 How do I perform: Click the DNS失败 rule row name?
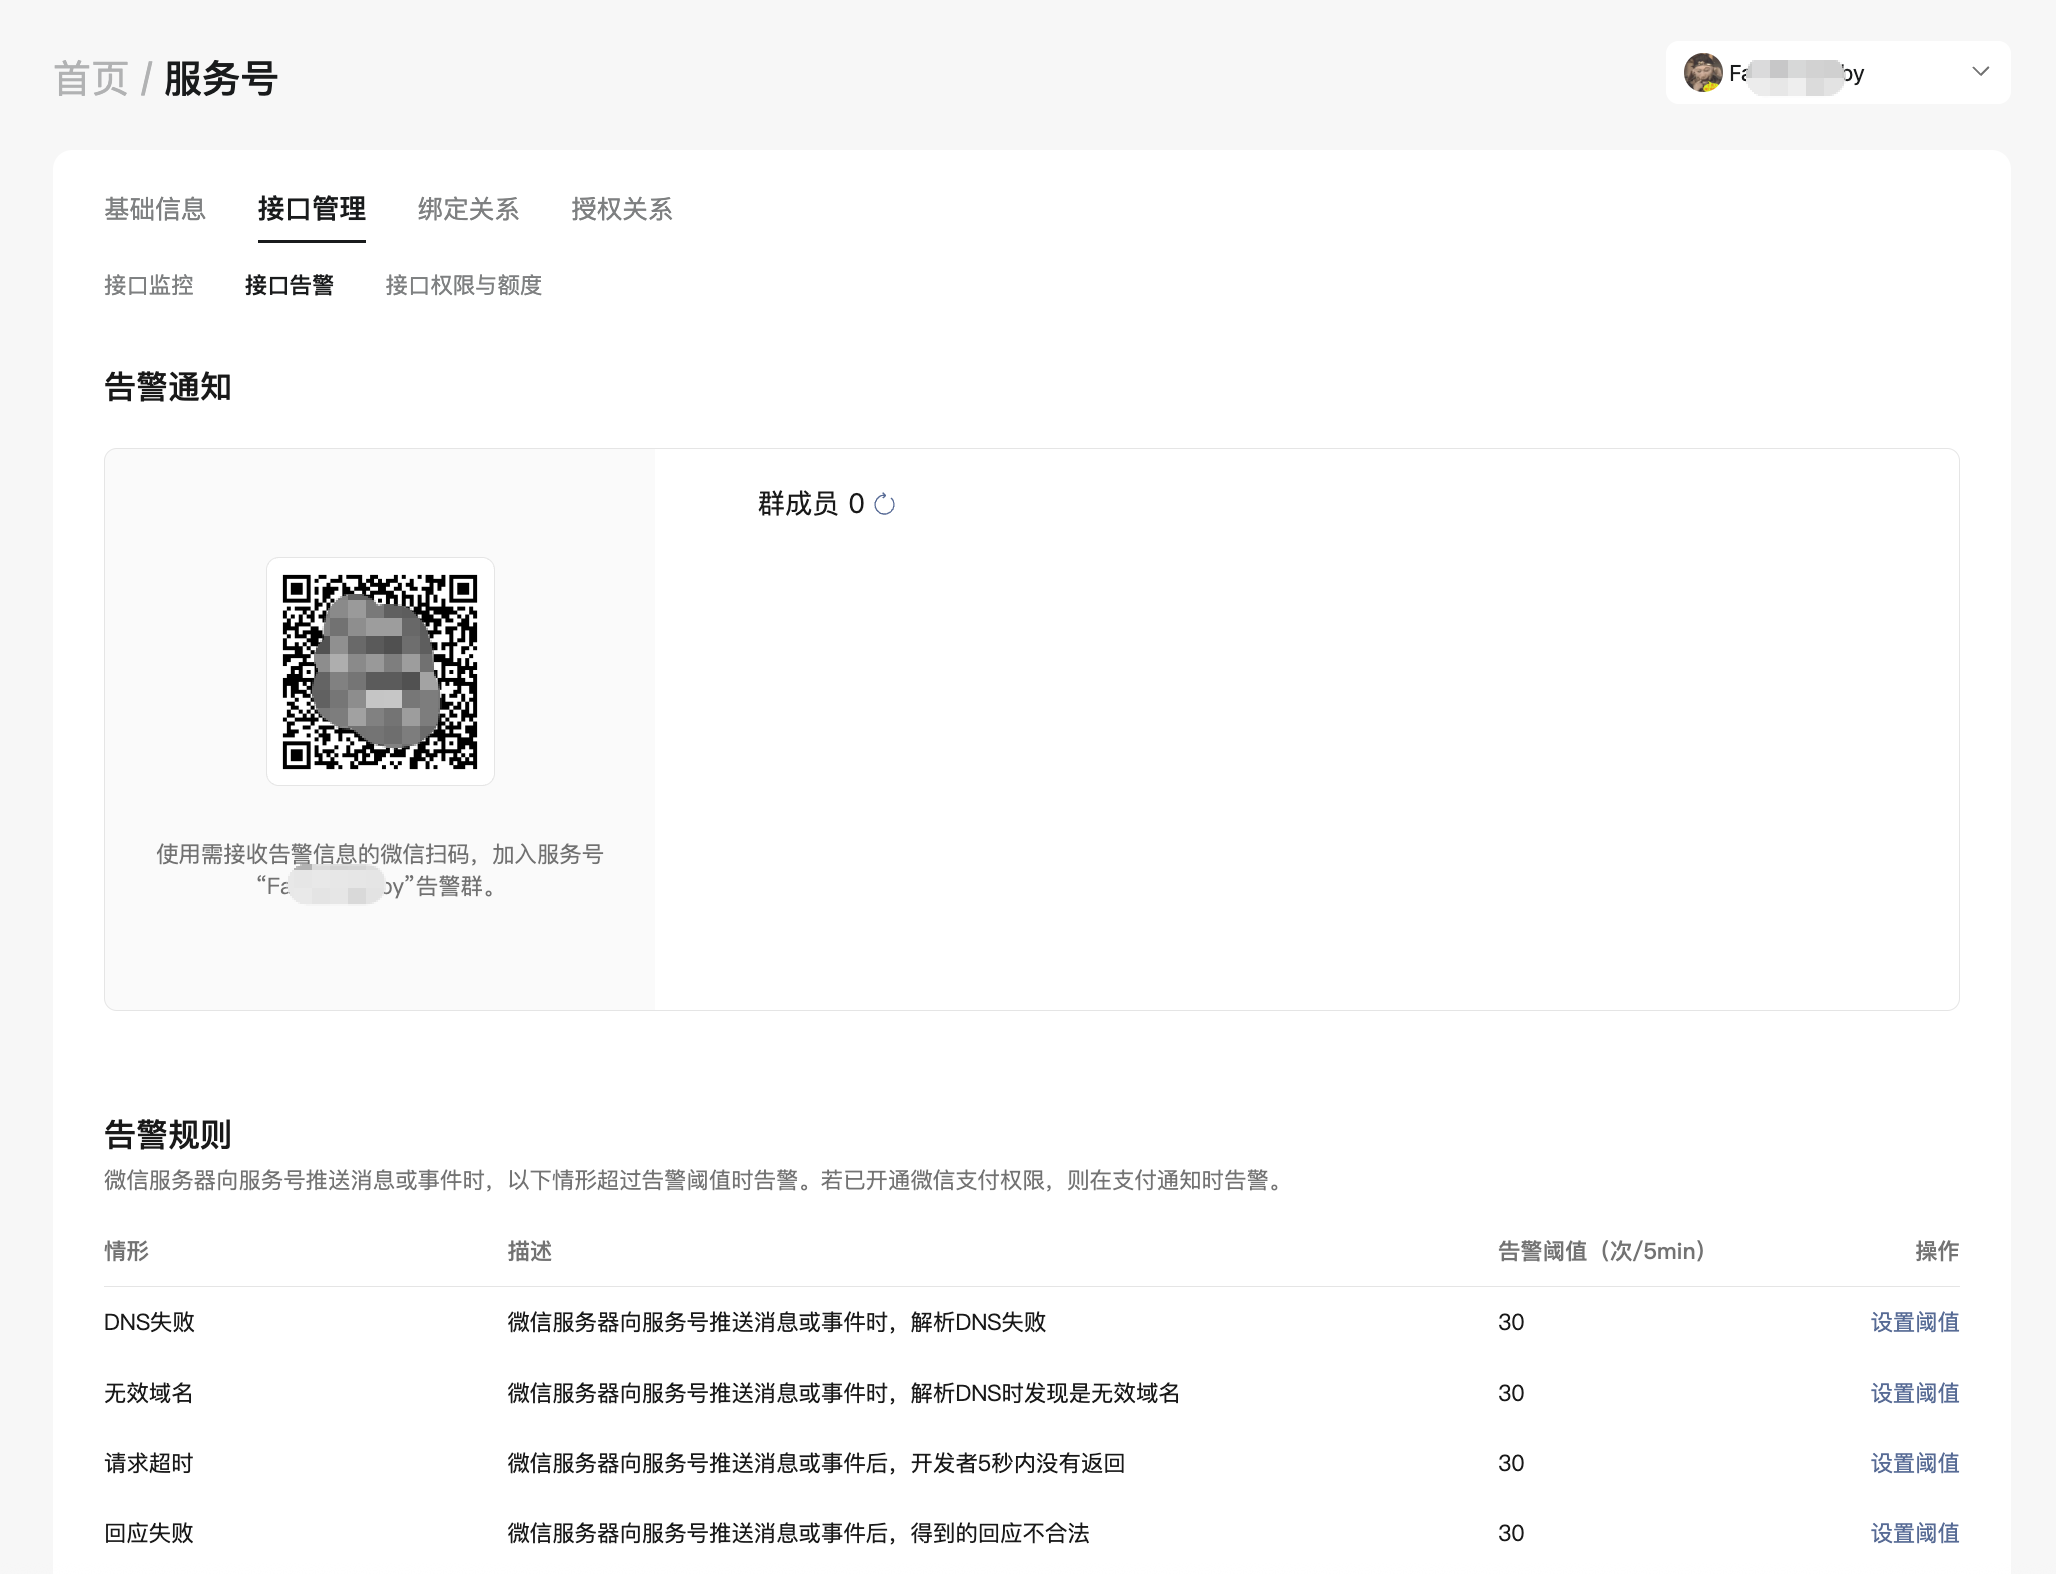149,1322
